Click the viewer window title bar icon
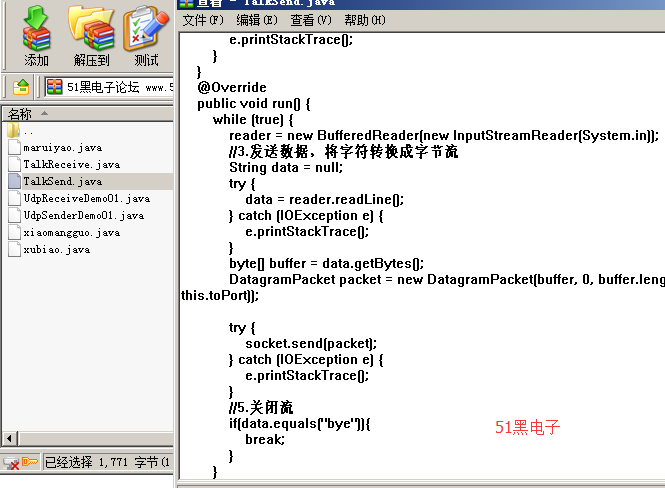This screenshot has width=665, height=488. 186,3
